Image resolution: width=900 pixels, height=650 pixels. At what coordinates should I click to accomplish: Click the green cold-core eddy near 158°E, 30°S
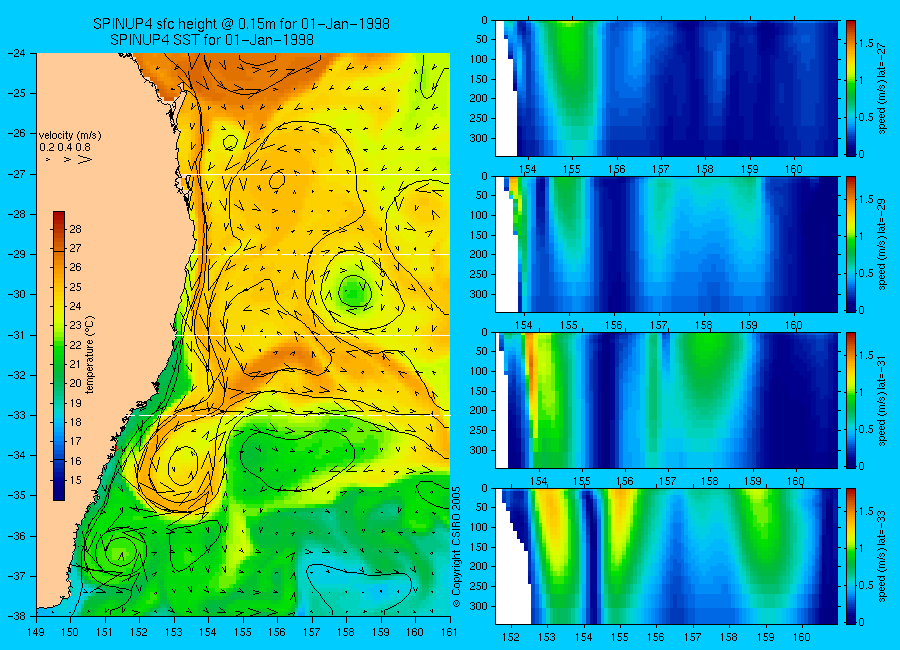[354, 292]
